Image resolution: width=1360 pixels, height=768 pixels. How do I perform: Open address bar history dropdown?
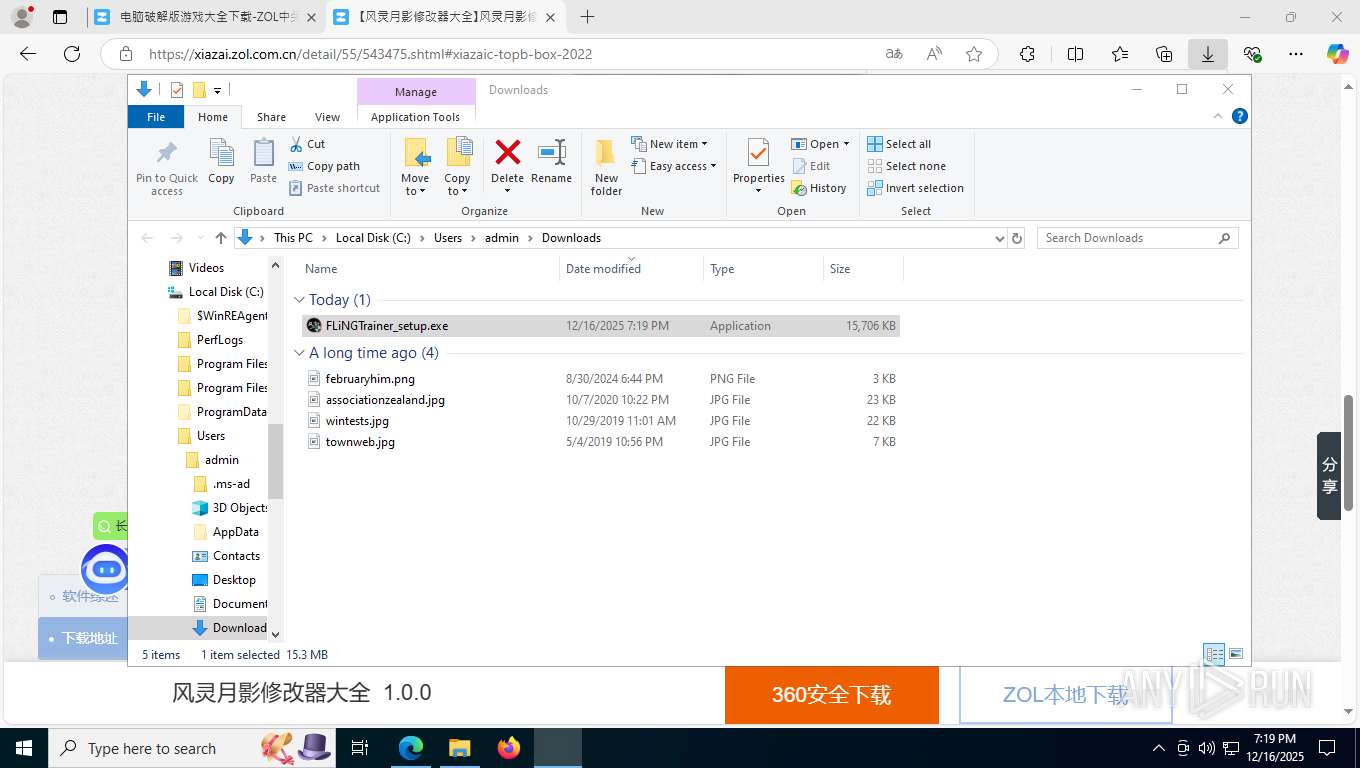click(999, 238)
